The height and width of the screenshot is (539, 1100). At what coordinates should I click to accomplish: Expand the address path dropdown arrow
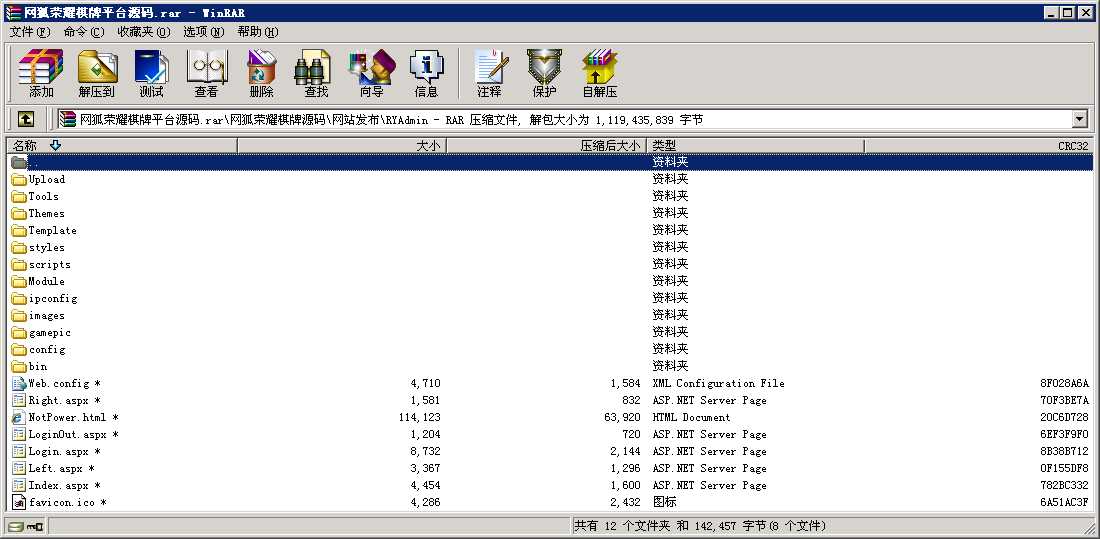(1080, 119)
